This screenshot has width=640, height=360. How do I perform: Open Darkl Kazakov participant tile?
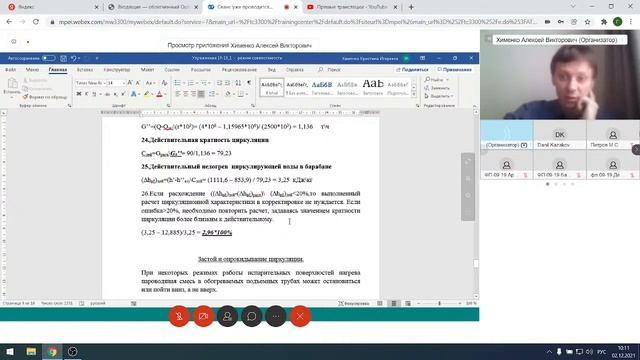[560, 136]
